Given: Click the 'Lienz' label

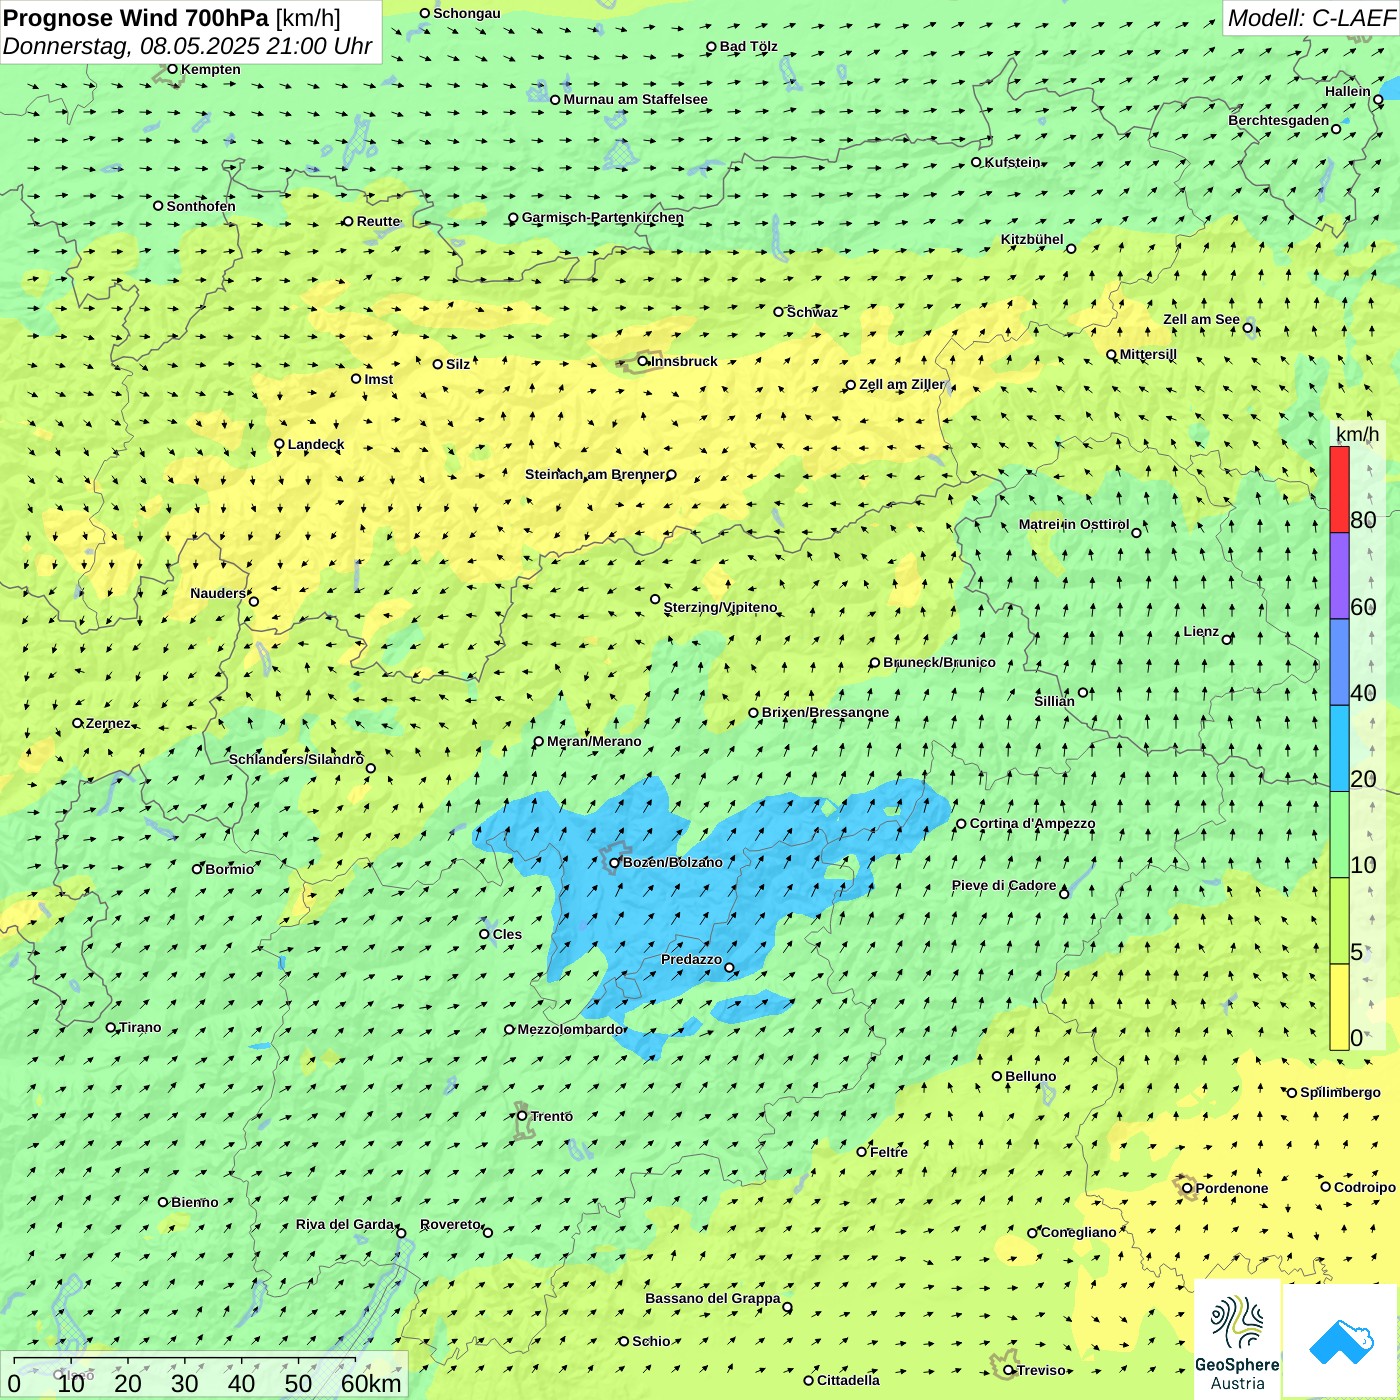Looking at the screenshot, I should coord(1201,631).
